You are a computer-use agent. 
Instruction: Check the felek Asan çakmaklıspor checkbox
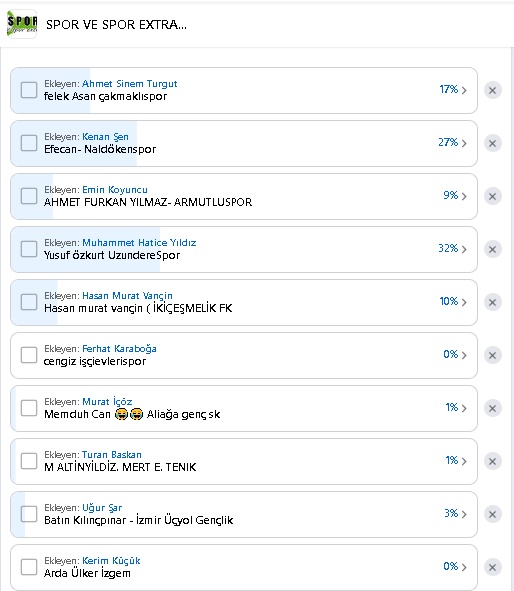click(x=29, y=90)
